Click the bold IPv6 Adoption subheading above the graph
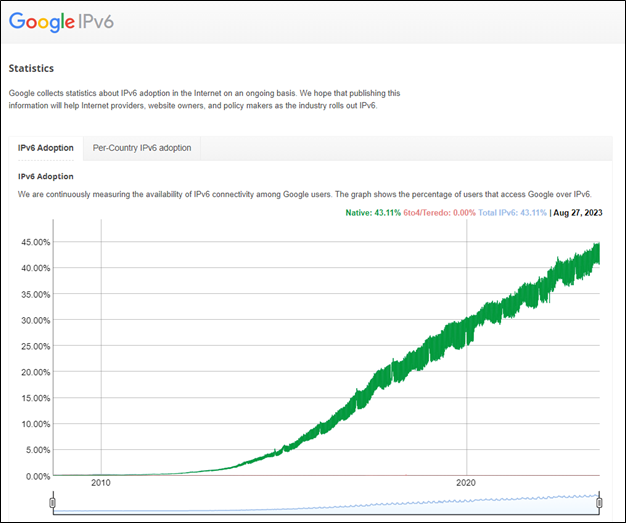626x523 pixels. (x=46, y=176)
